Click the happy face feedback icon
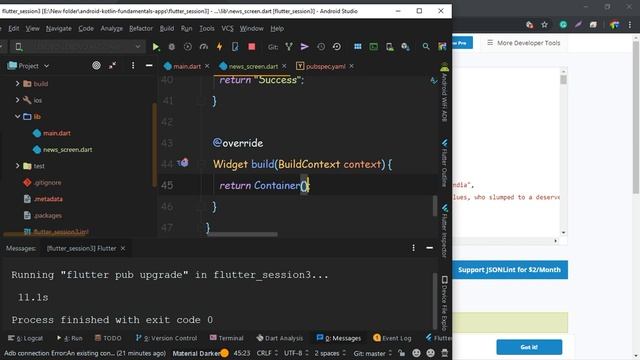 point(416,353)
